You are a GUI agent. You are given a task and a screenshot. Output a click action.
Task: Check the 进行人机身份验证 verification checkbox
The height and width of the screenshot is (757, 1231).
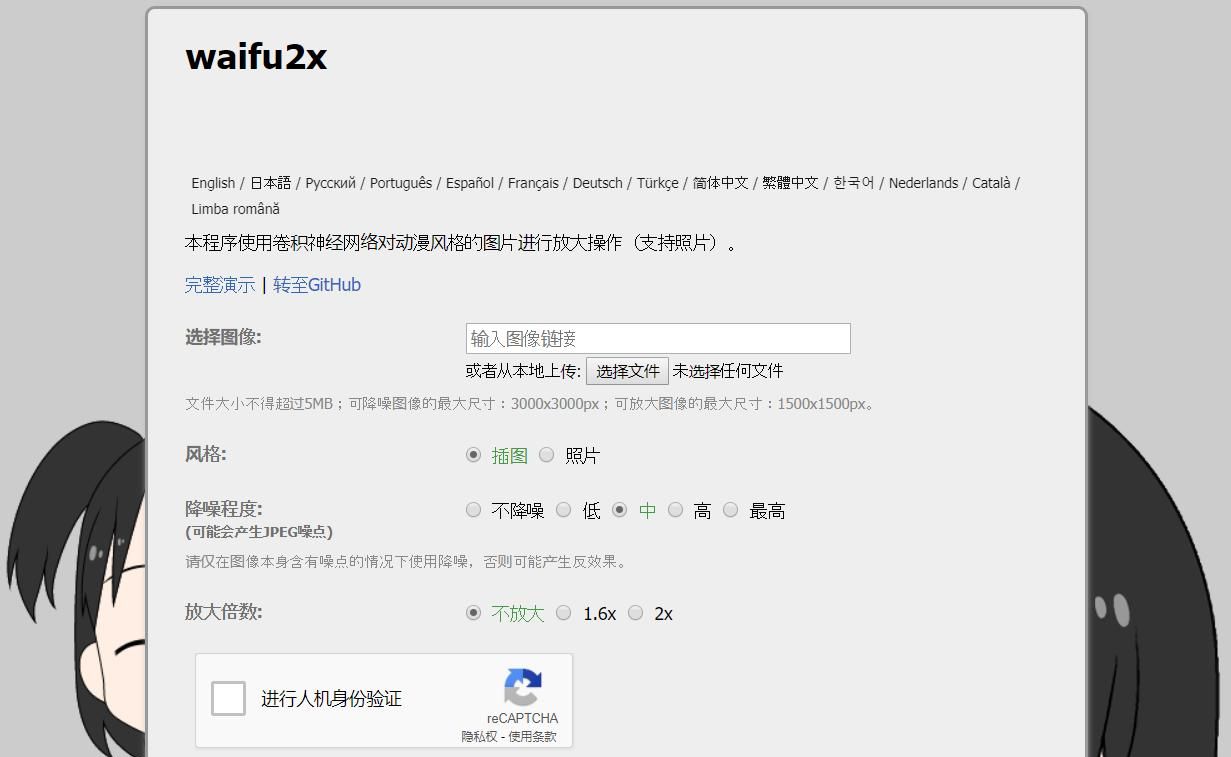coord(228,698)
